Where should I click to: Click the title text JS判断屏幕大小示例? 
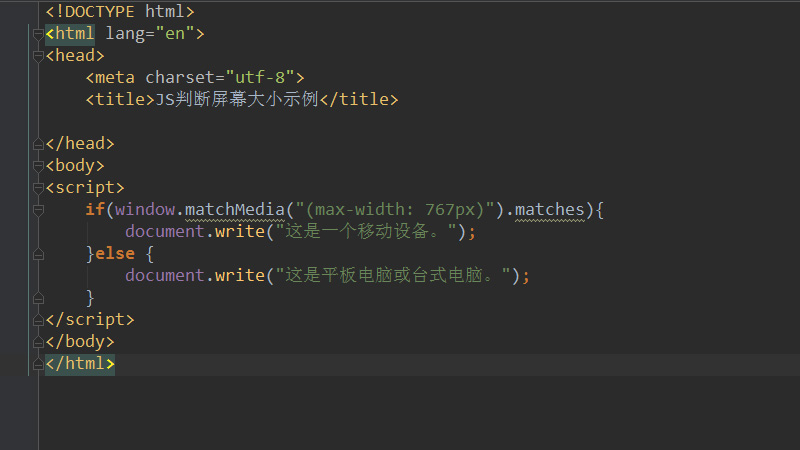(x=239, y=100)
